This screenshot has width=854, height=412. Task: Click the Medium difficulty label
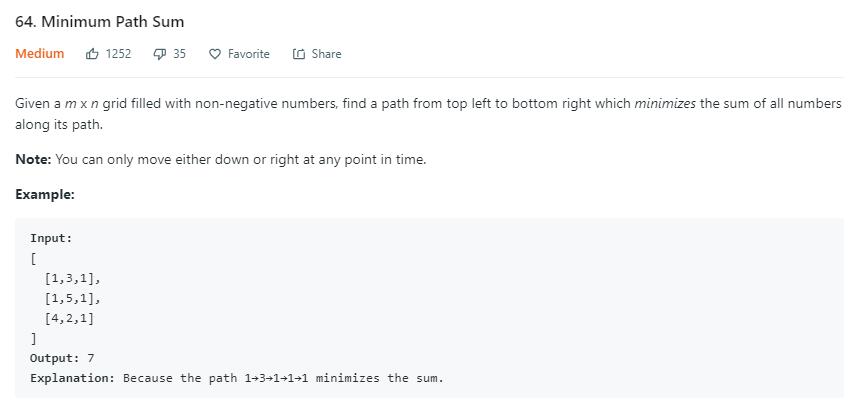point(40,54)
